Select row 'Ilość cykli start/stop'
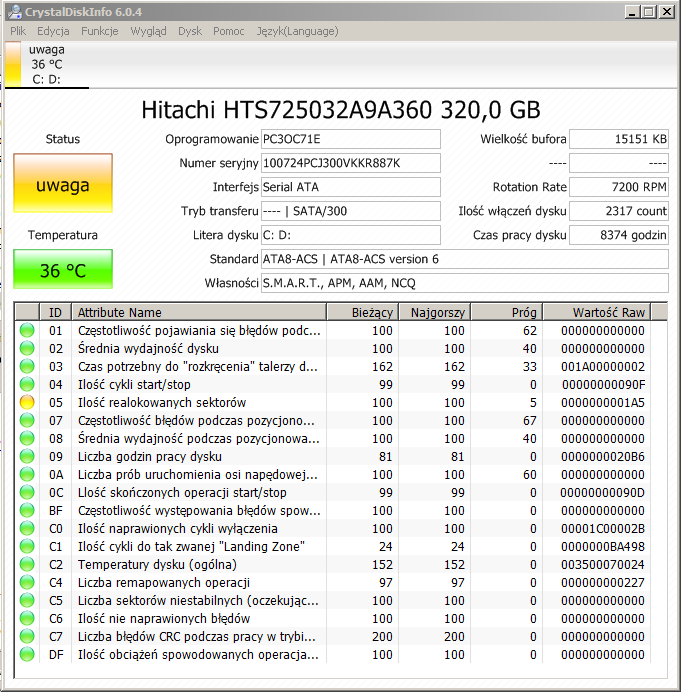 333,384
